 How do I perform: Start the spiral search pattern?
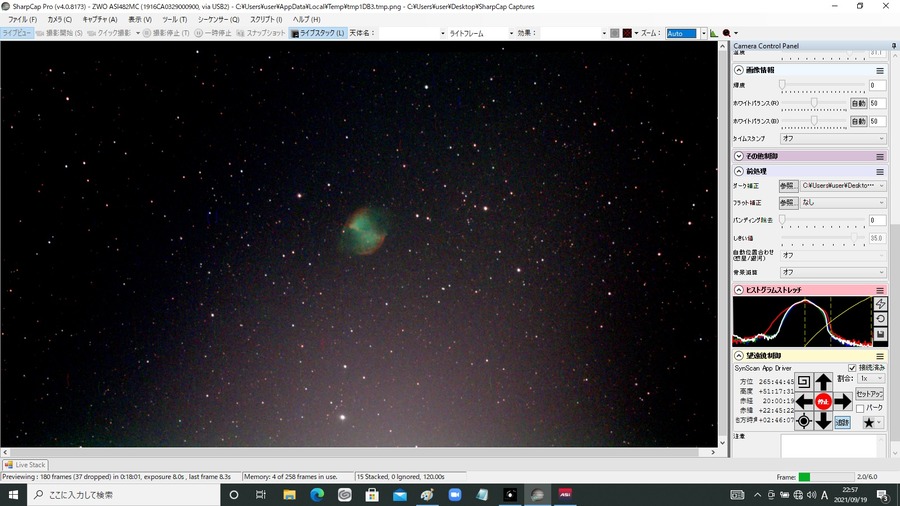coord(804,382)
